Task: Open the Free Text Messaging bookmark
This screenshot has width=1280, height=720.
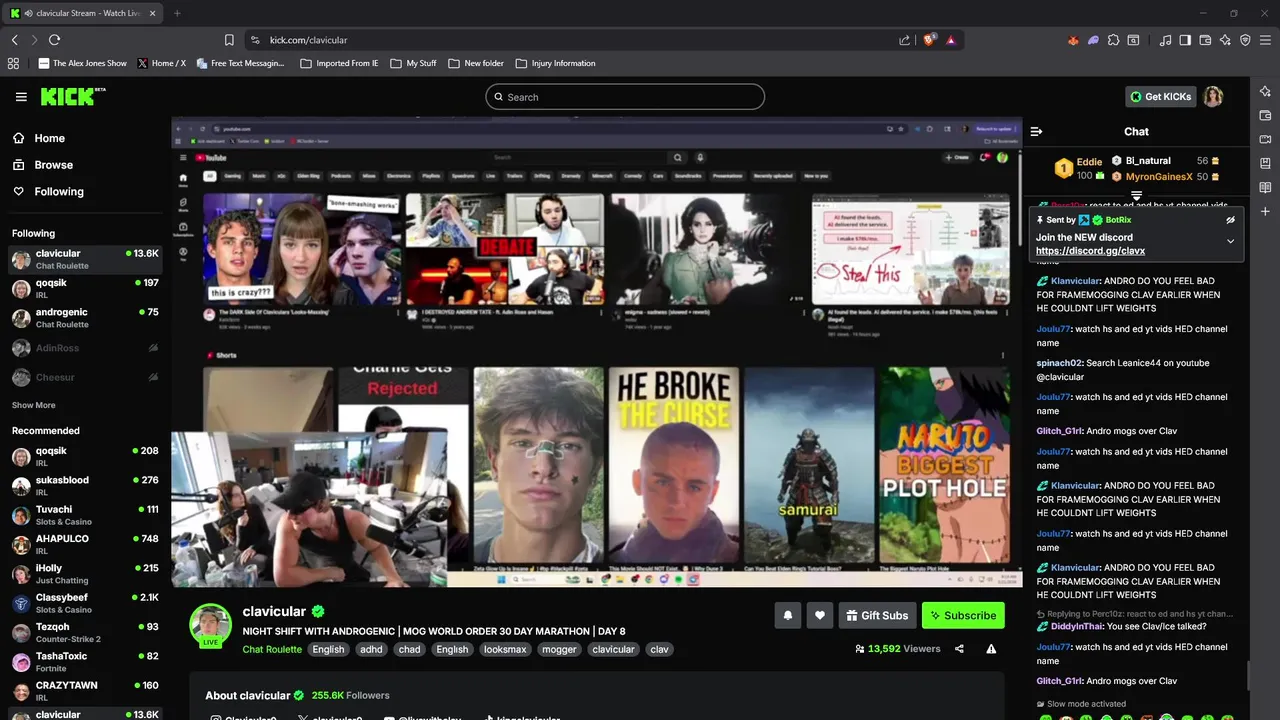Action: click(241, 63)
